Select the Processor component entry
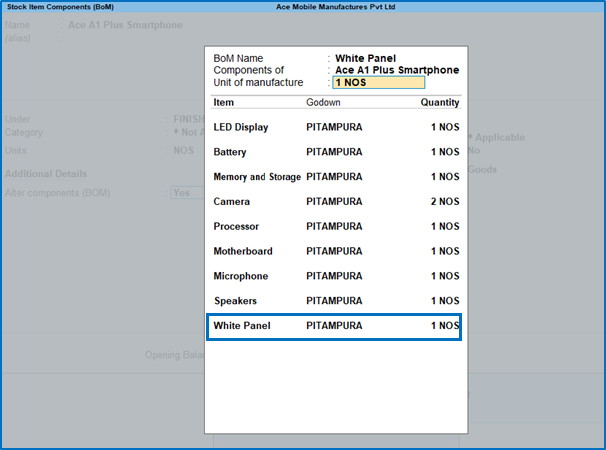Screen dimensions: 606x450 (x=236, y=226)
